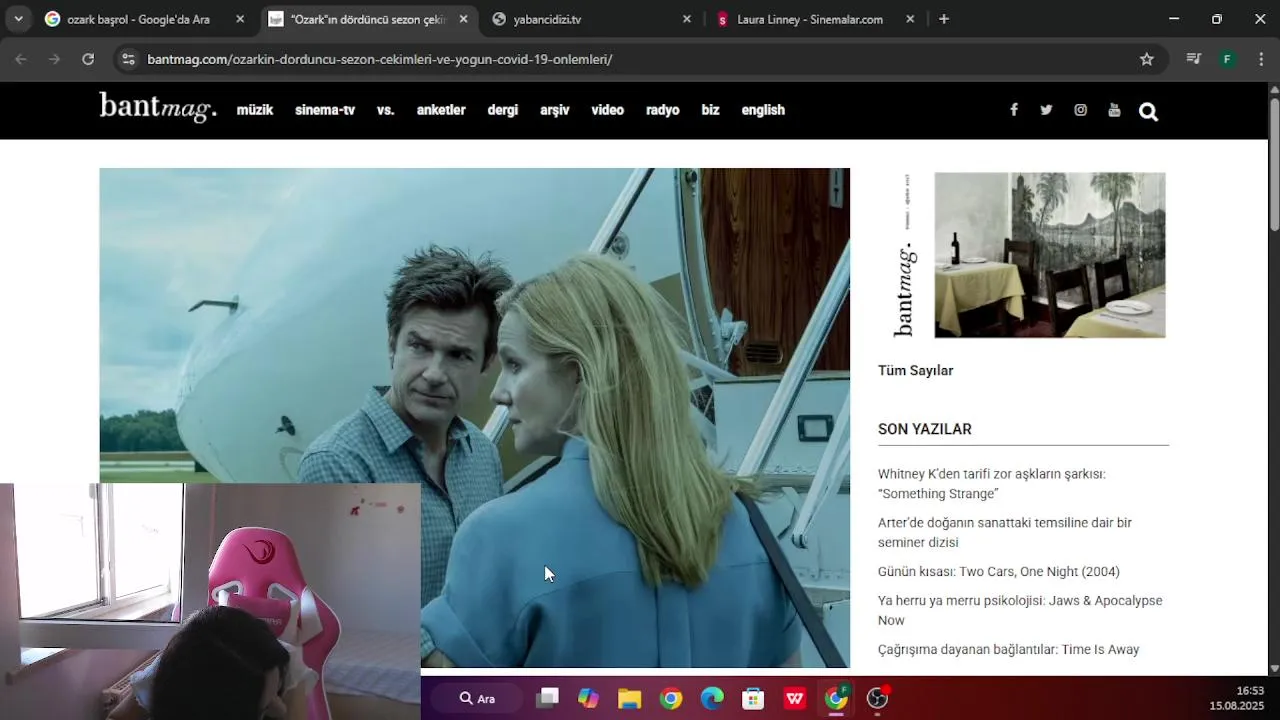Click scrollbar down arrow
This screenshot has width=1280, height=720.
click(1274, 668)
